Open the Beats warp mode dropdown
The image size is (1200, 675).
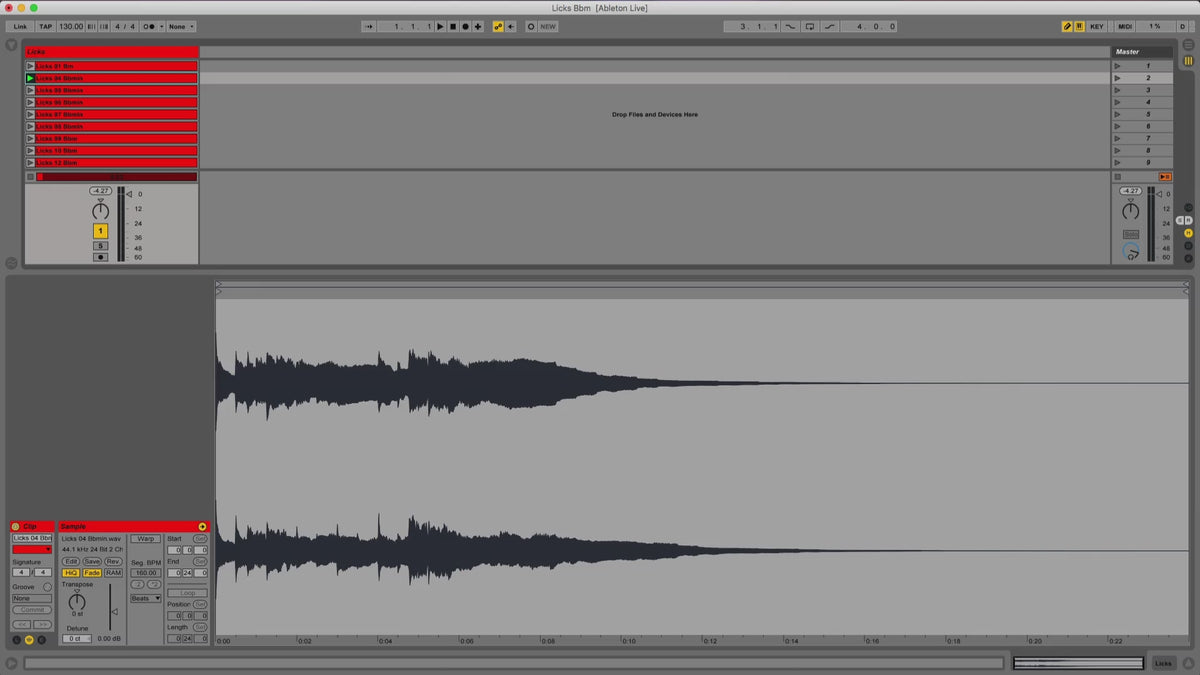pos(145,599)
